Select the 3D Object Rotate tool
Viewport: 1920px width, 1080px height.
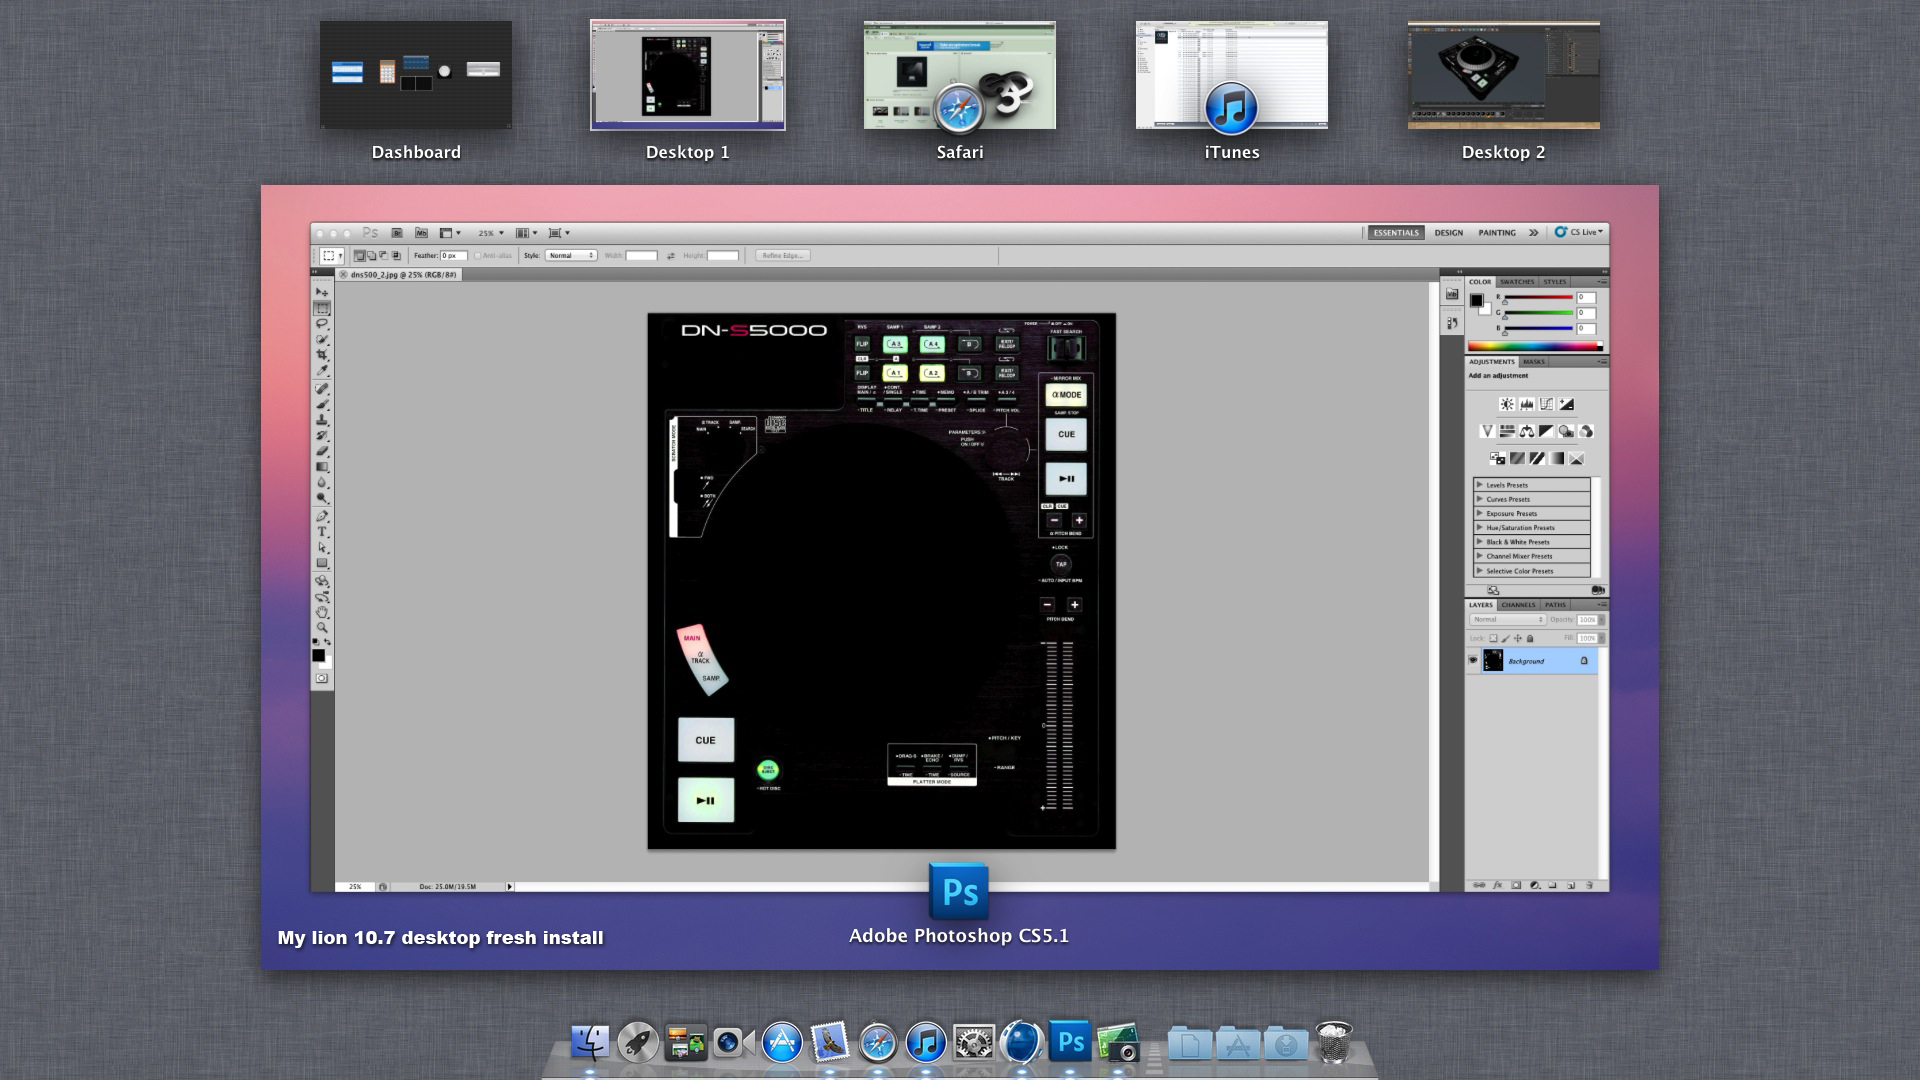click(x=322, y=580)
